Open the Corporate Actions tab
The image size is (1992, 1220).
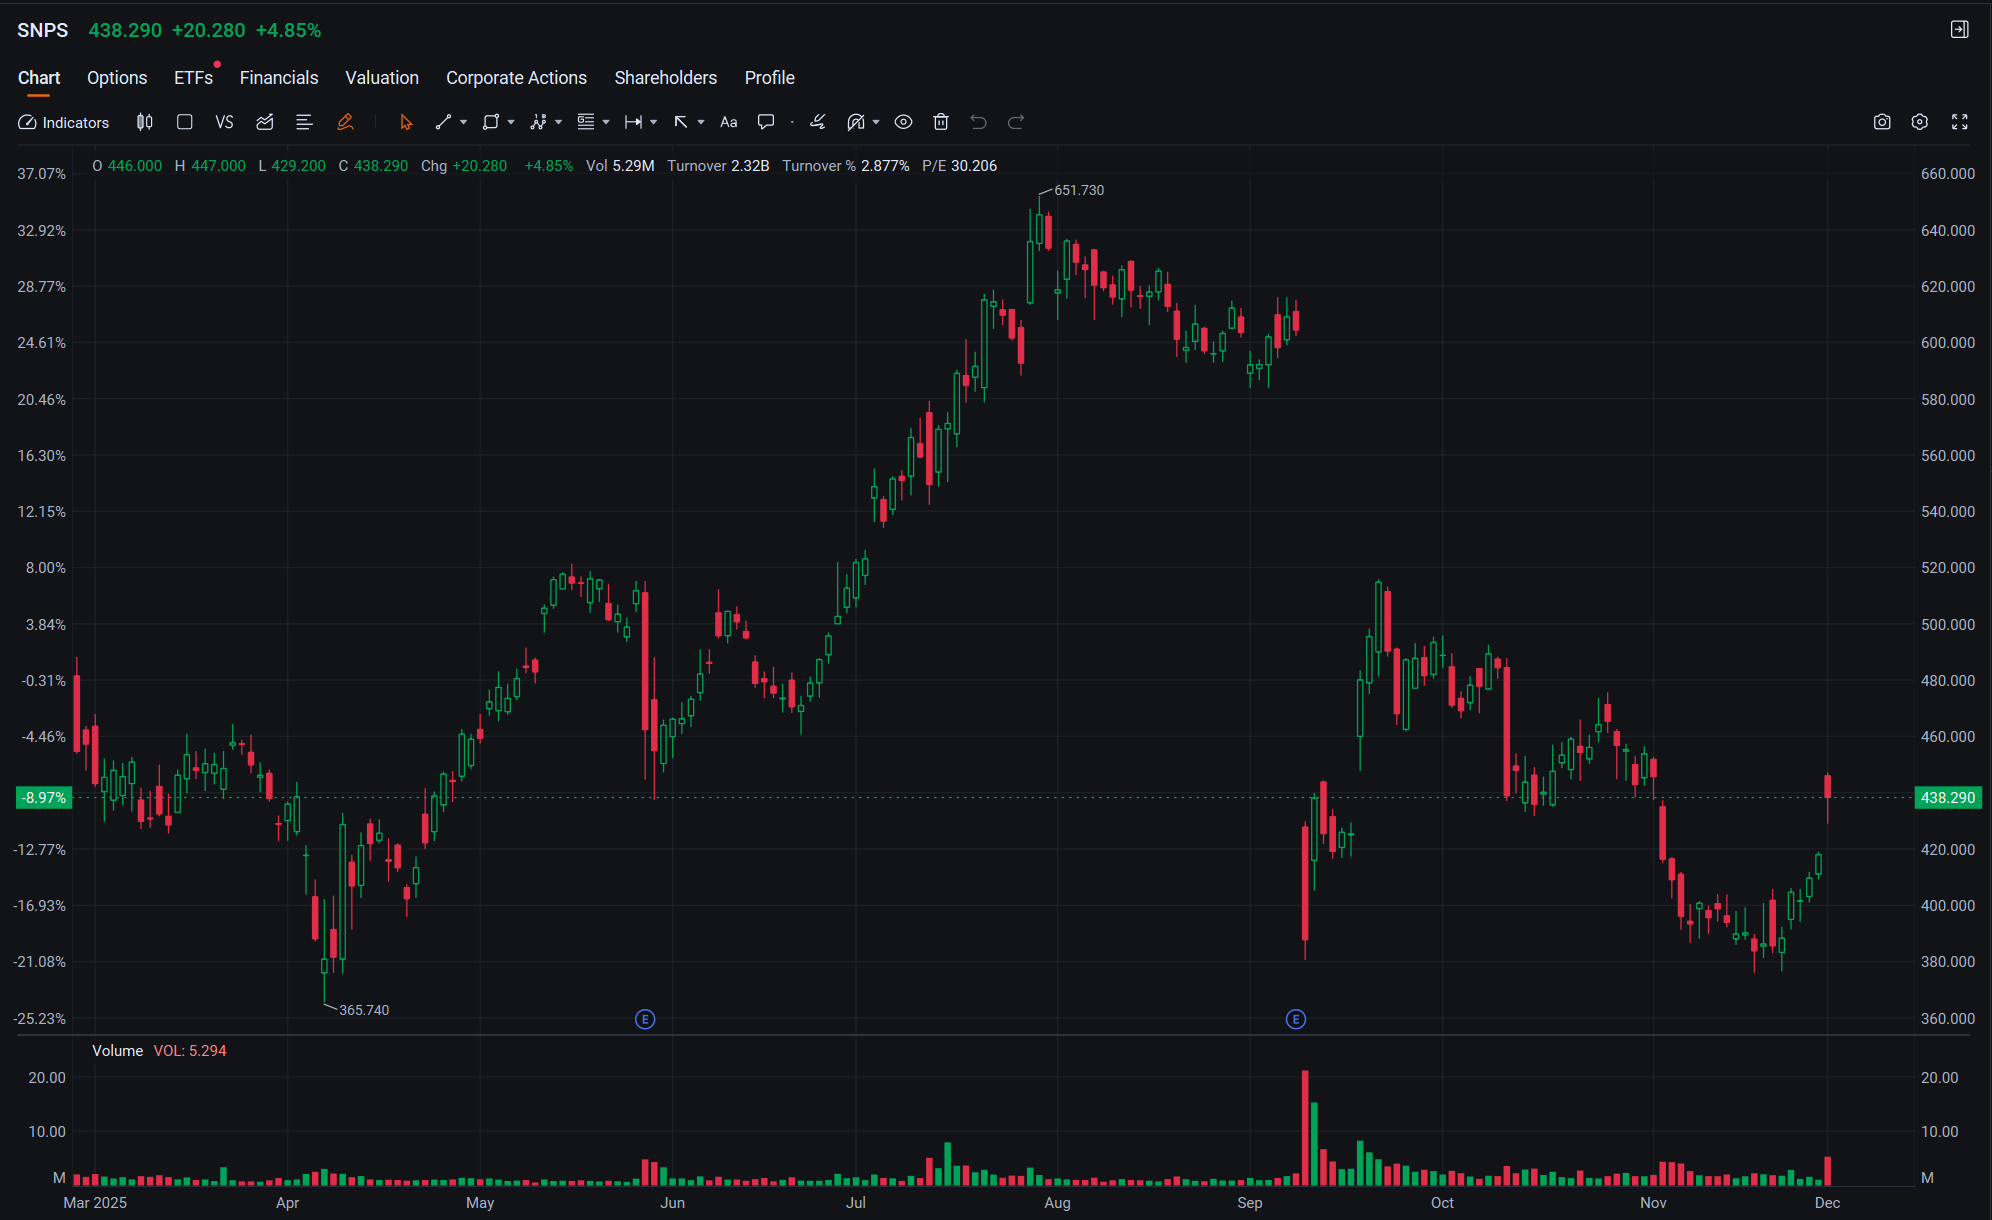[516, 78]
